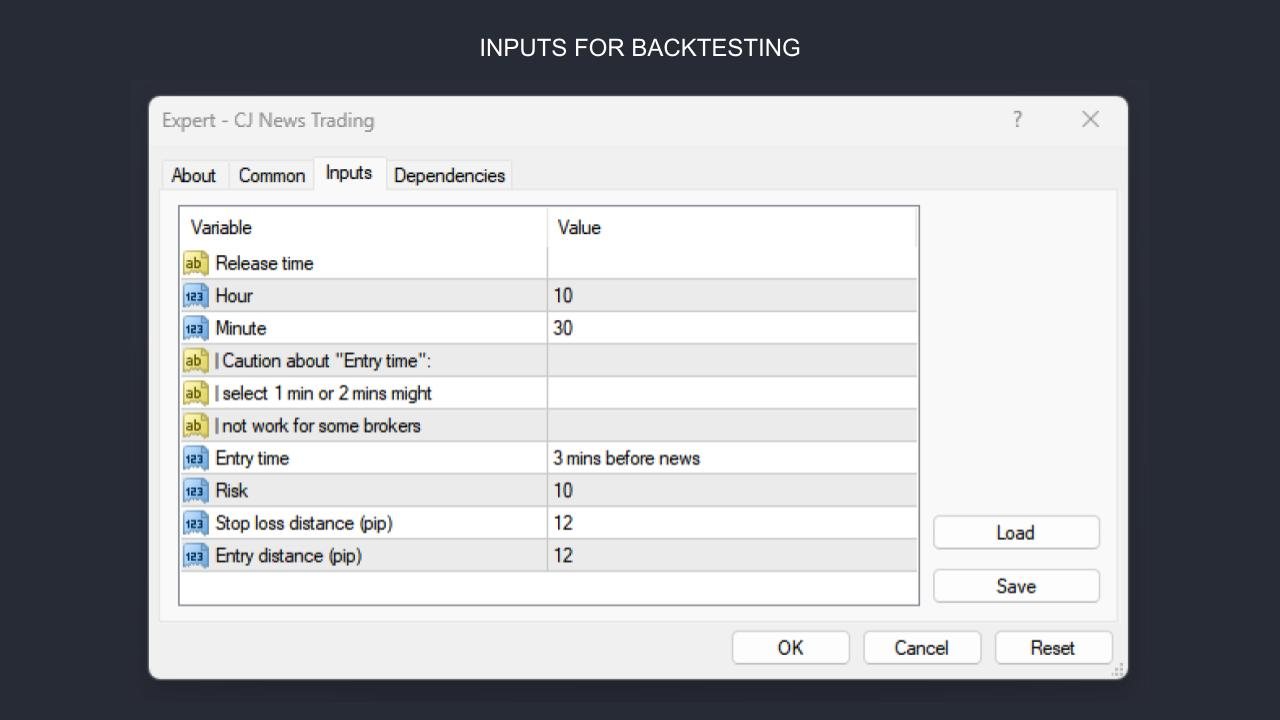This screenshot has width=1280, height=720.
Task: Save the current input settings
Action: [1016, 586]
